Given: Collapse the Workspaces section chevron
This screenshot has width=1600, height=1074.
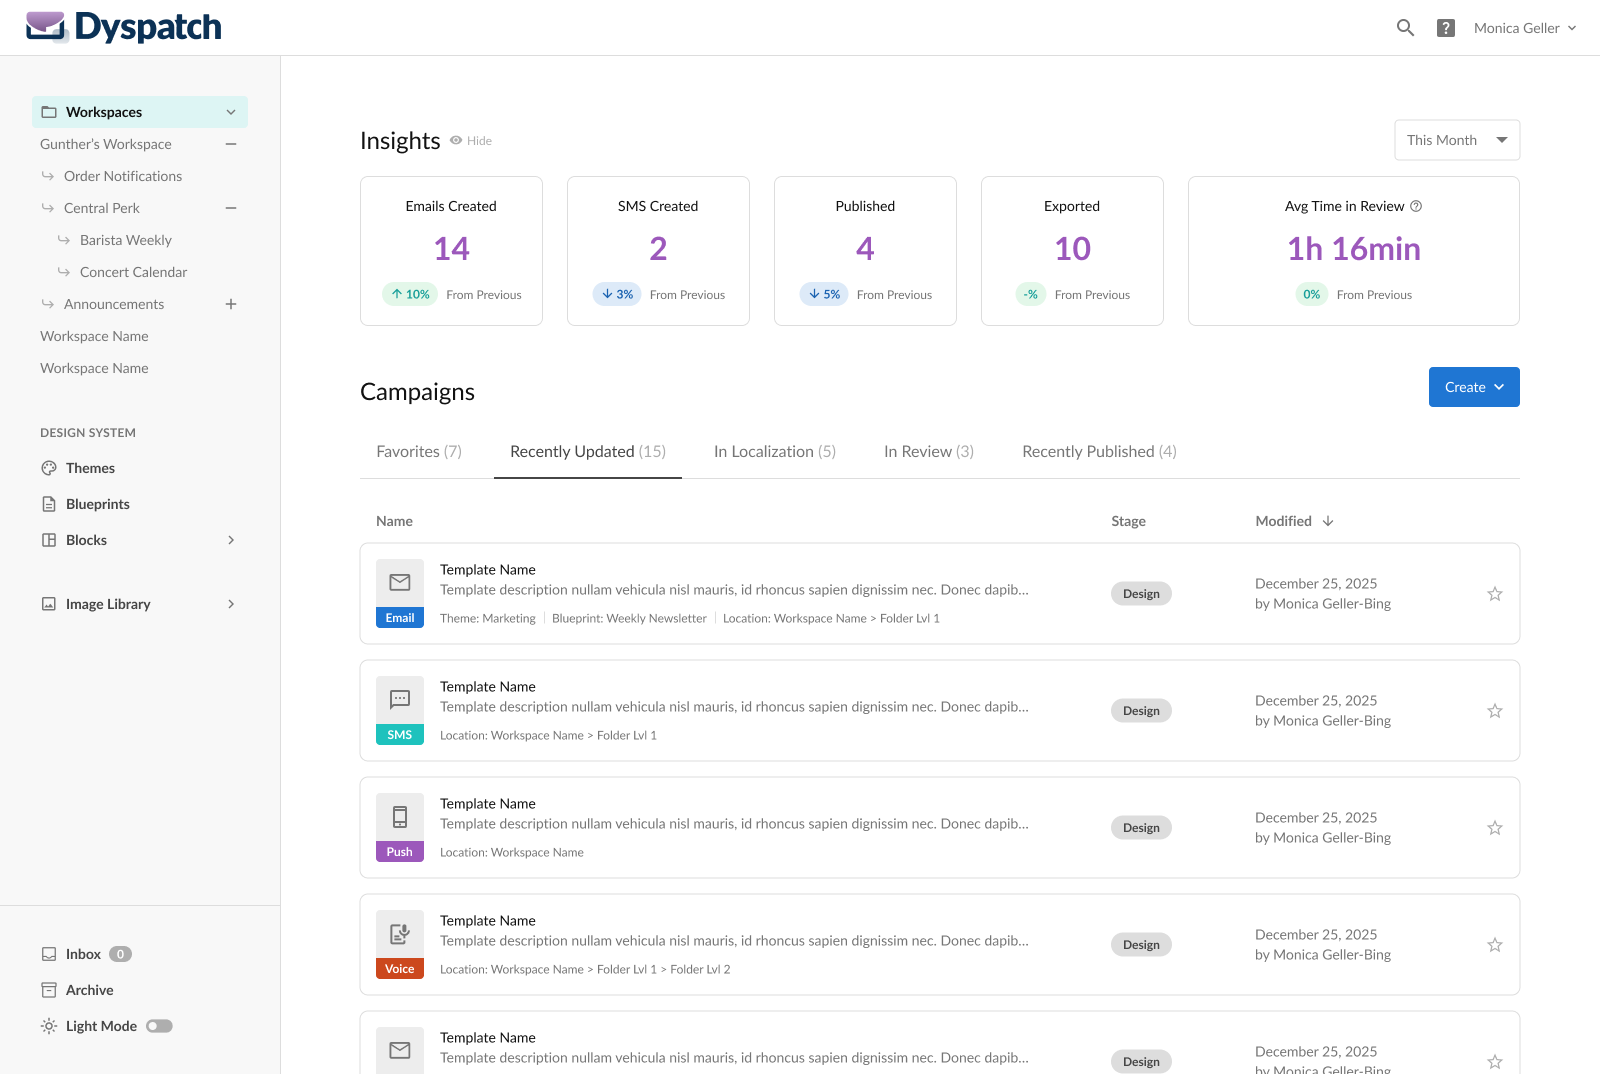Looking at the screenshot, I should click(231, 112).
